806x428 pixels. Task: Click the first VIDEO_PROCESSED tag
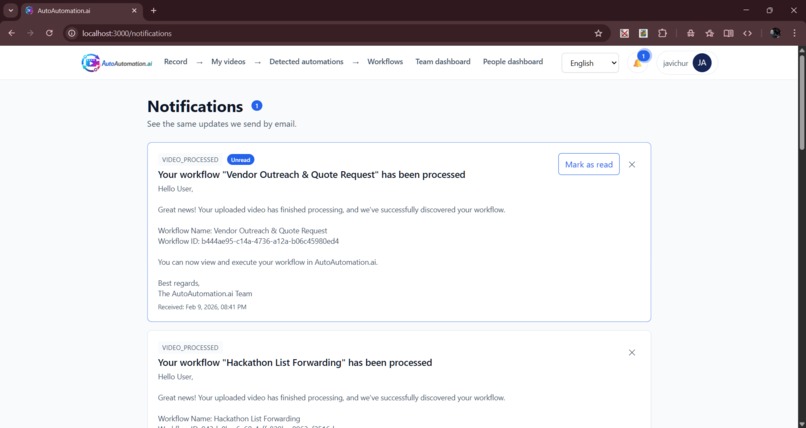coord(190,160)
